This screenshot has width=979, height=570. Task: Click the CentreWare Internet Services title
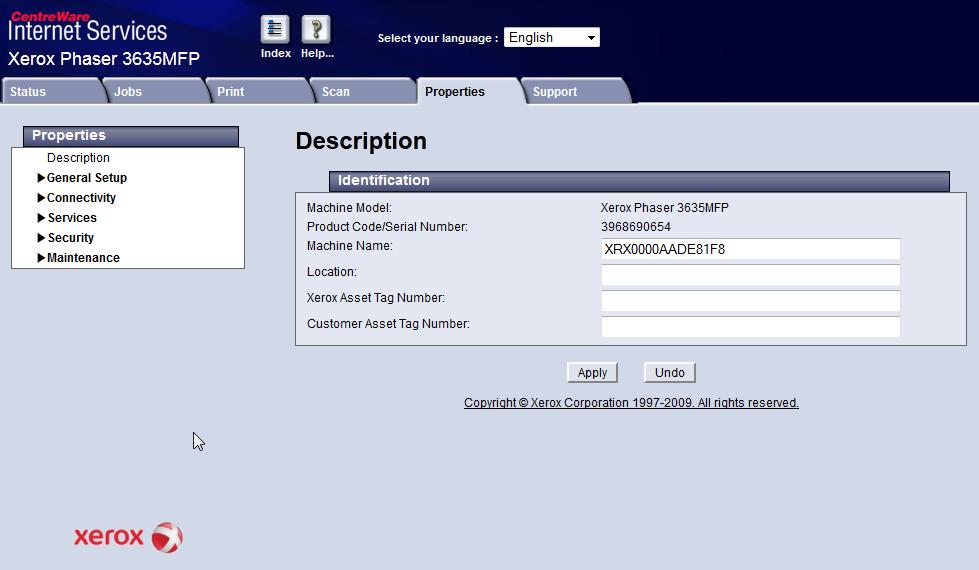tap(87, 27)
